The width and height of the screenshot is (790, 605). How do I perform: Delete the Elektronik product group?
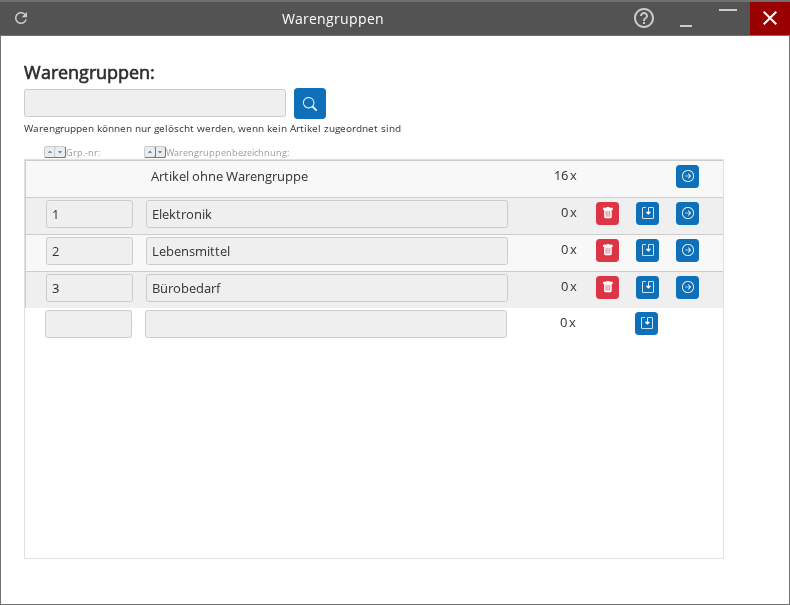(607, 213)
